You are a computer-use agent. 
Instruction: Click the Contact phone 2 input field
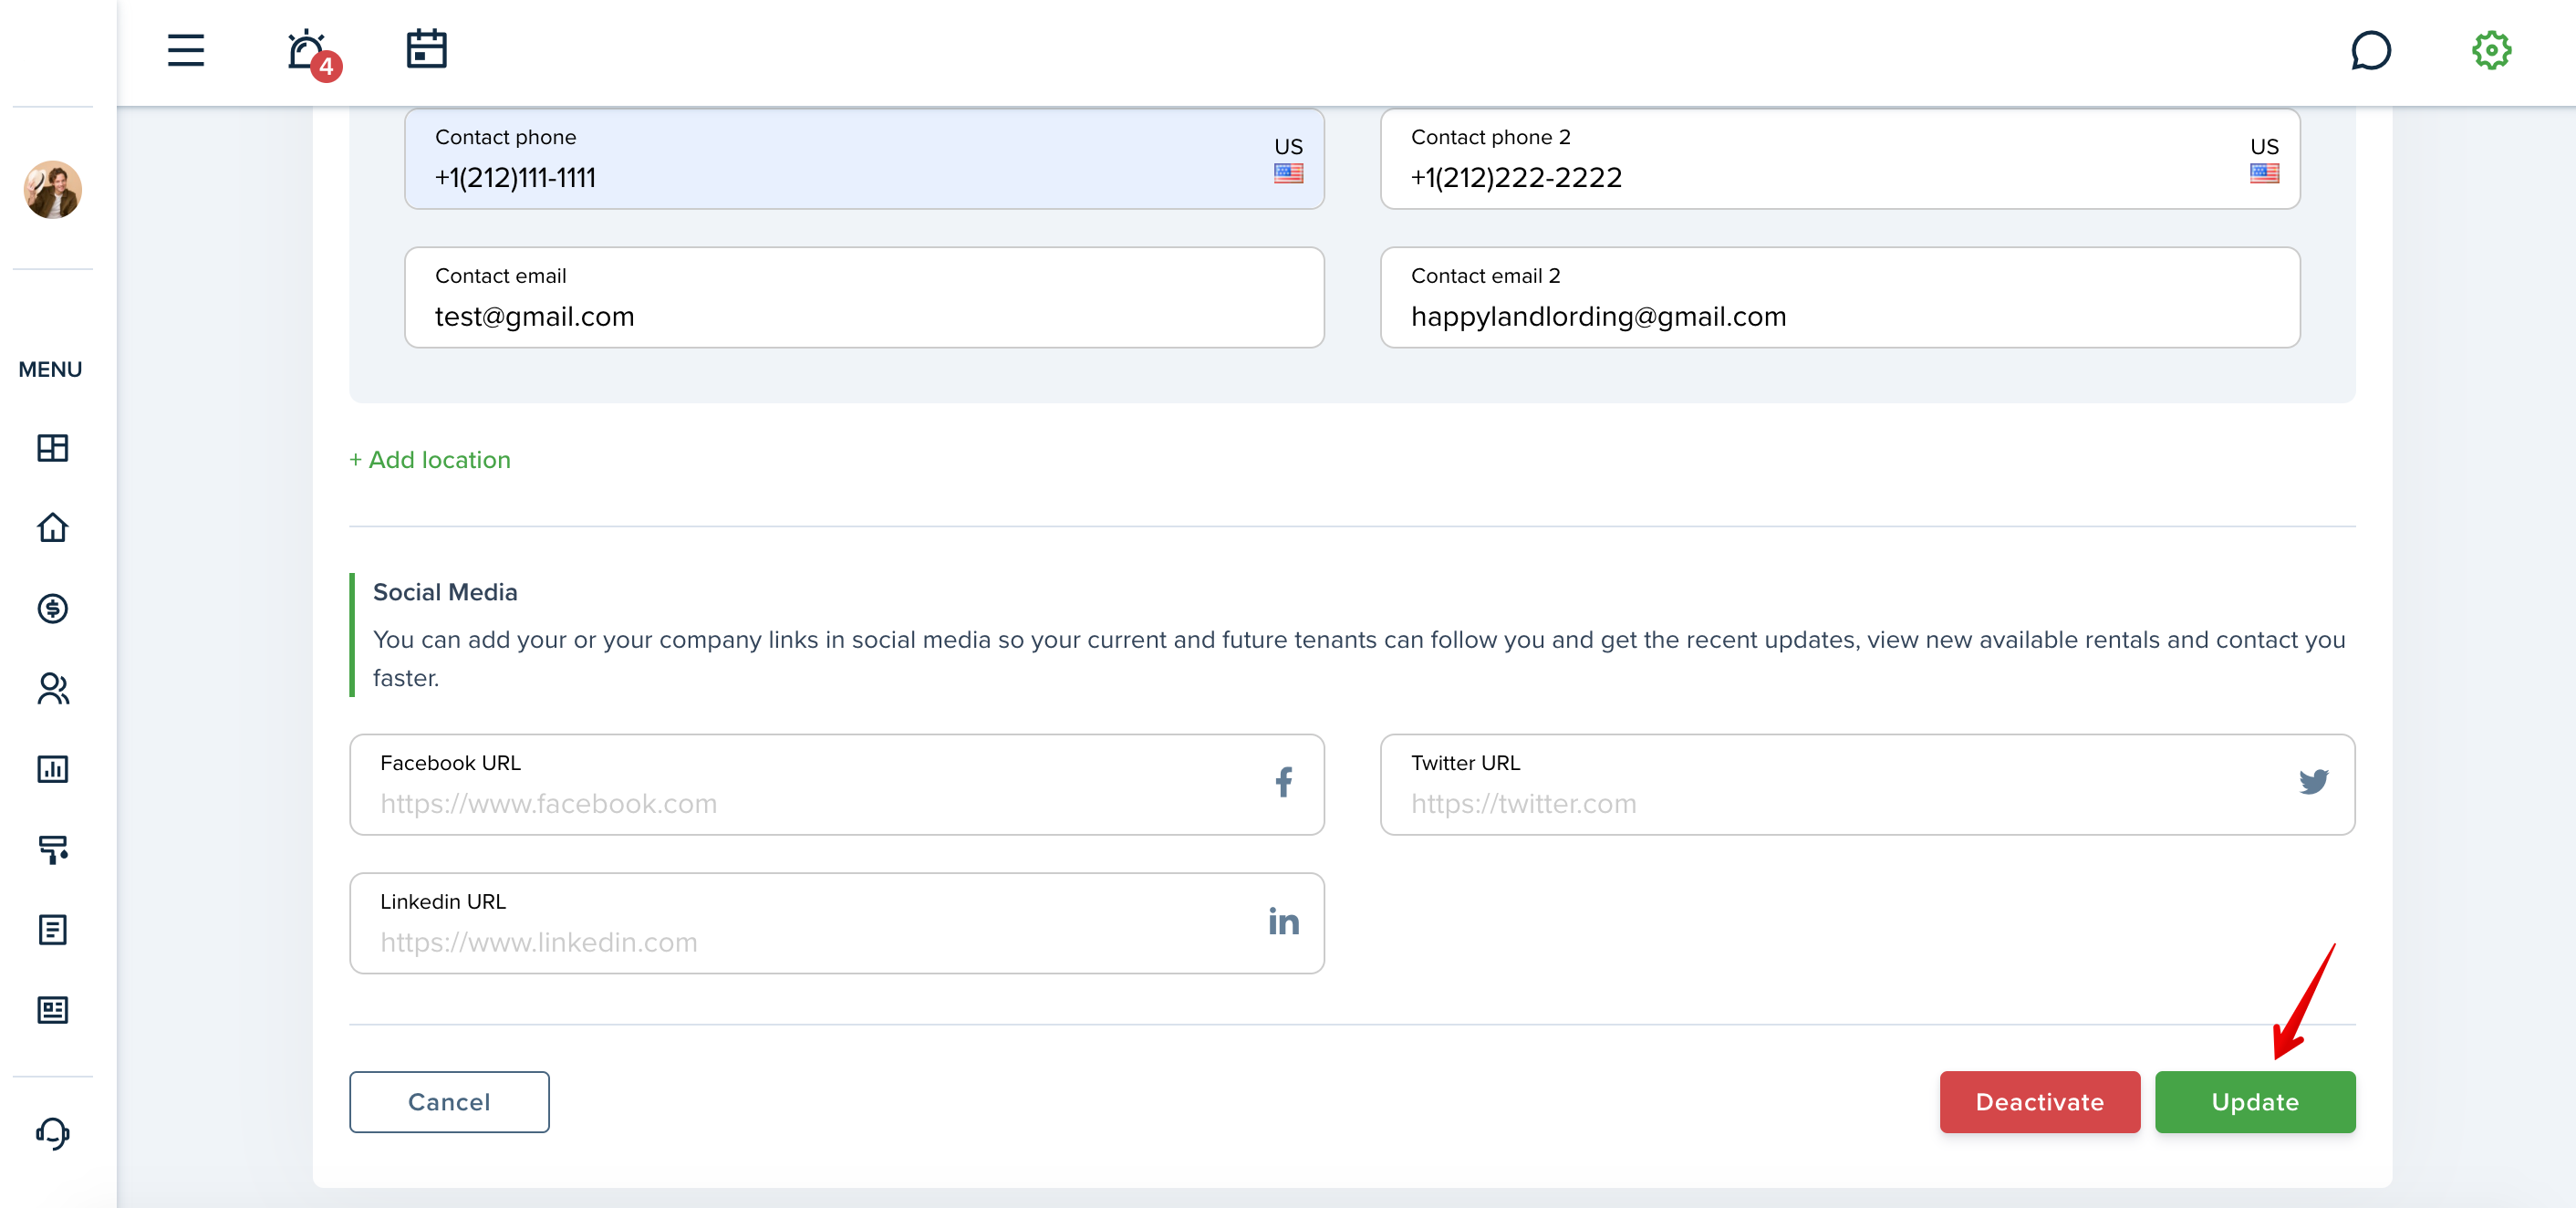1840,159
